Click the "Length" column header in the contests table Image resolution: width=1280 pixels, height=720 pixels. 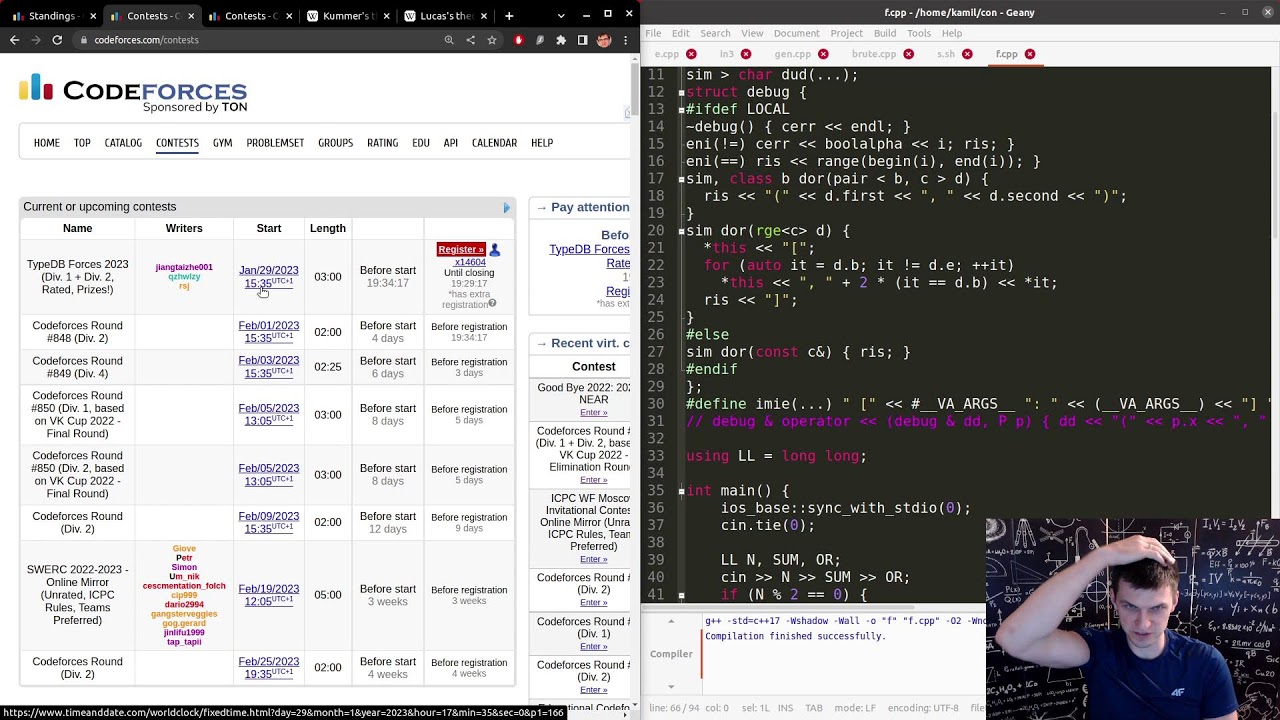pos(328,228)
